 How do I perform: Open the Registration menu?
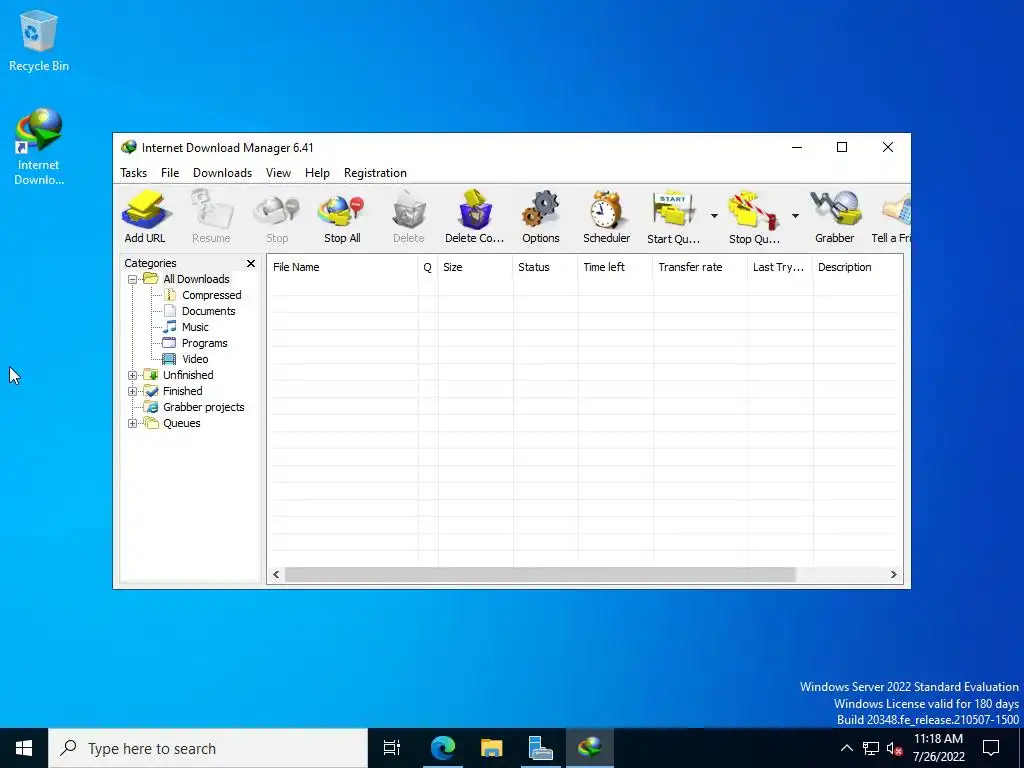click(x=376, y=173)
